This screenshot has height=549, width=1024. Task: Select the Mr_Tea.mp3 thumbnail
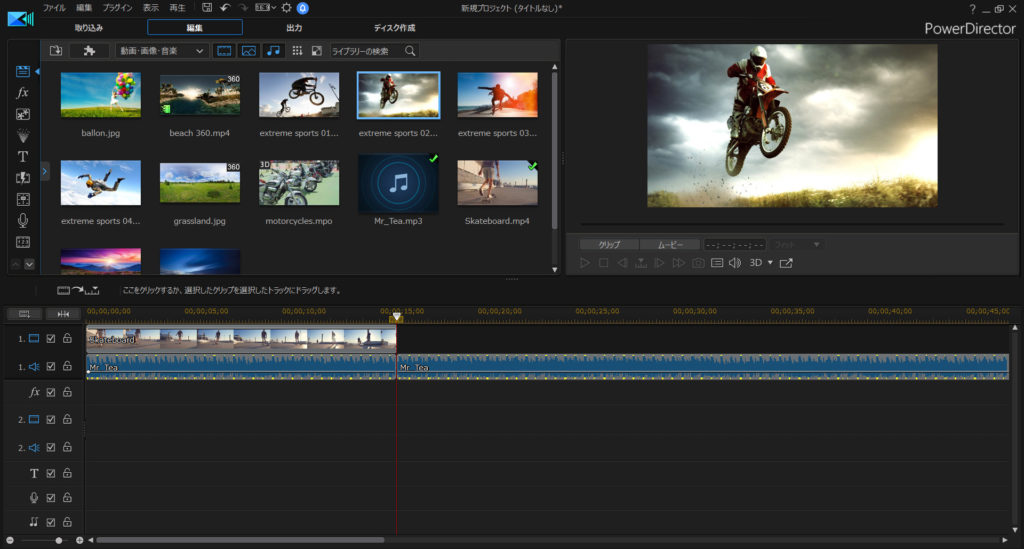pos(398,183)
